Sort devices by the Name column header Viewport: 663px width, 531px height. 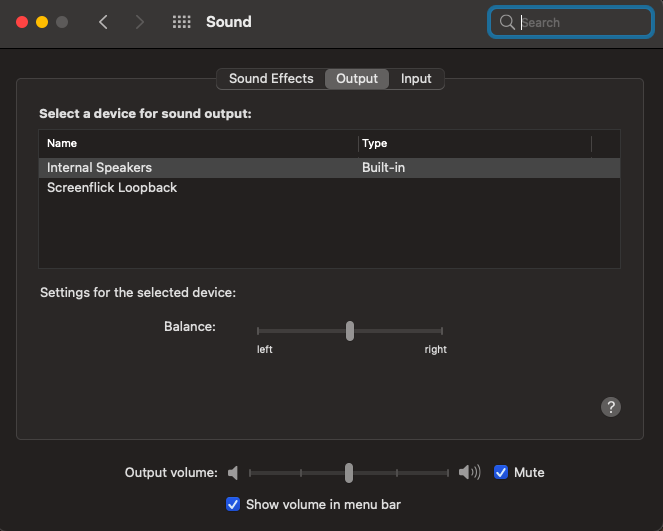[62, 144]
